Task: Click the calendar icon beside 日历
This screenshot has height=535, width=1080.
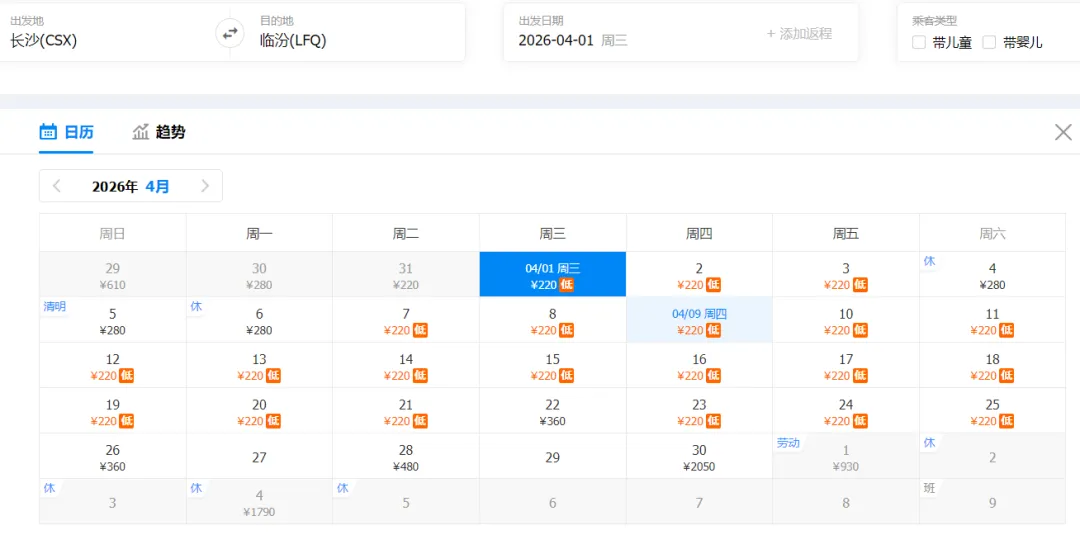Action: click(48, 132)
